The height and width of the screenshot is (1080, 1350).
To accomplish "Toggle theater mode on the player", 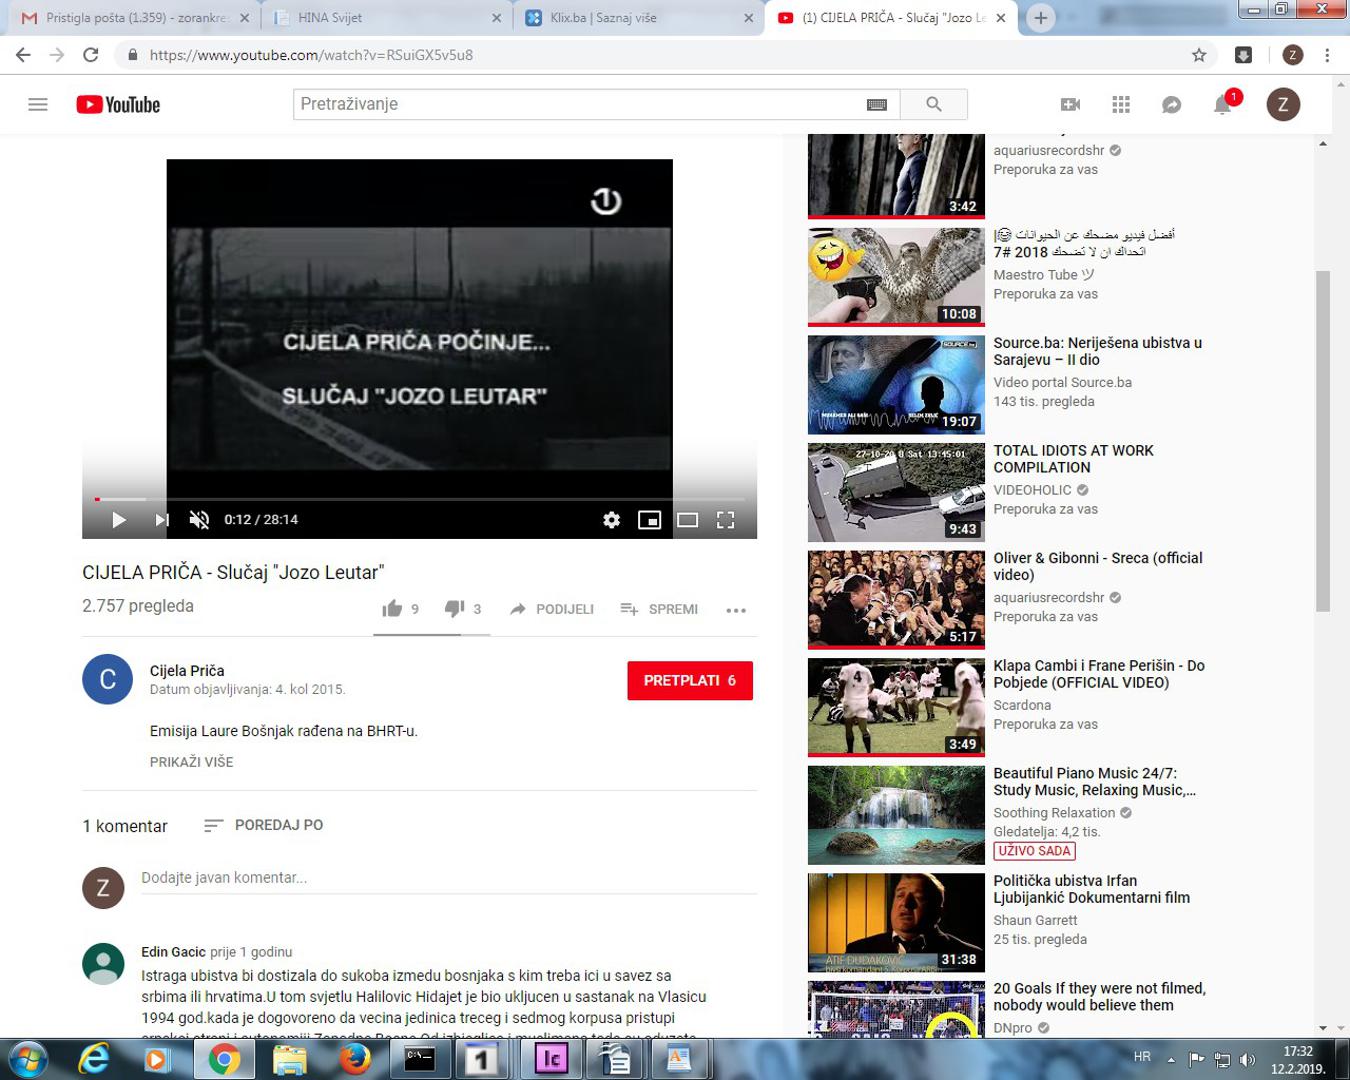I will click(x=687, y=520).
